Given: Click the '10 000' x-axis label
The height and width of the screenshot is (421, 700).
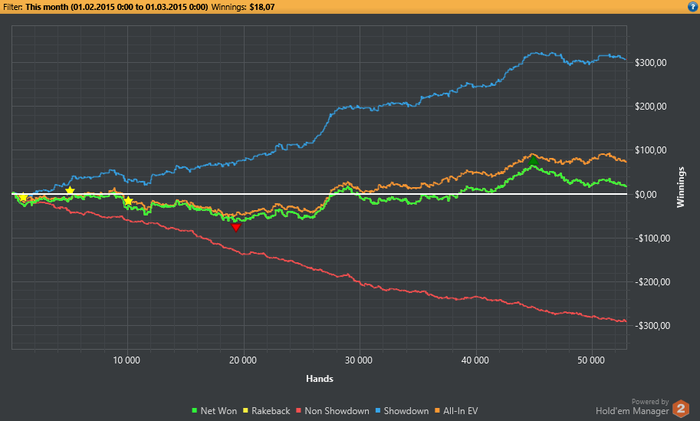Looking at the screenshot, I should [126, 360].
